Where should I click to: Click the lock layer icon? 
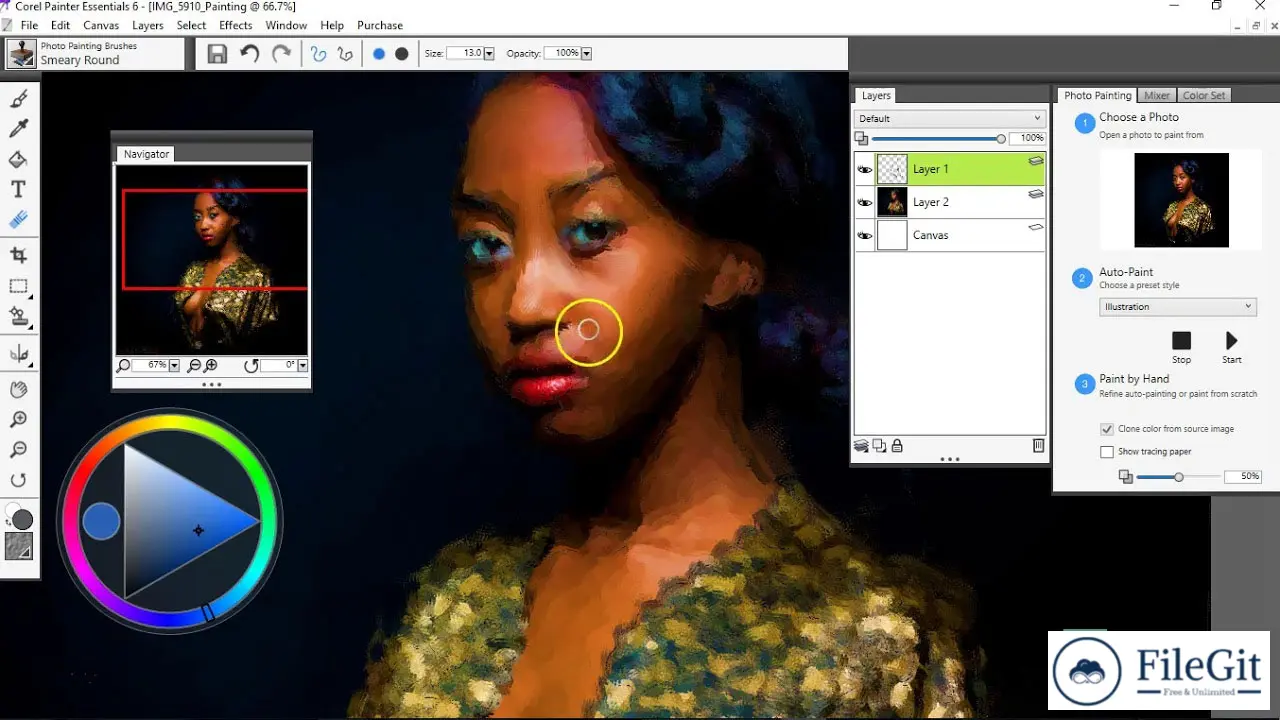pyautogui.click(x=897, y=446)
